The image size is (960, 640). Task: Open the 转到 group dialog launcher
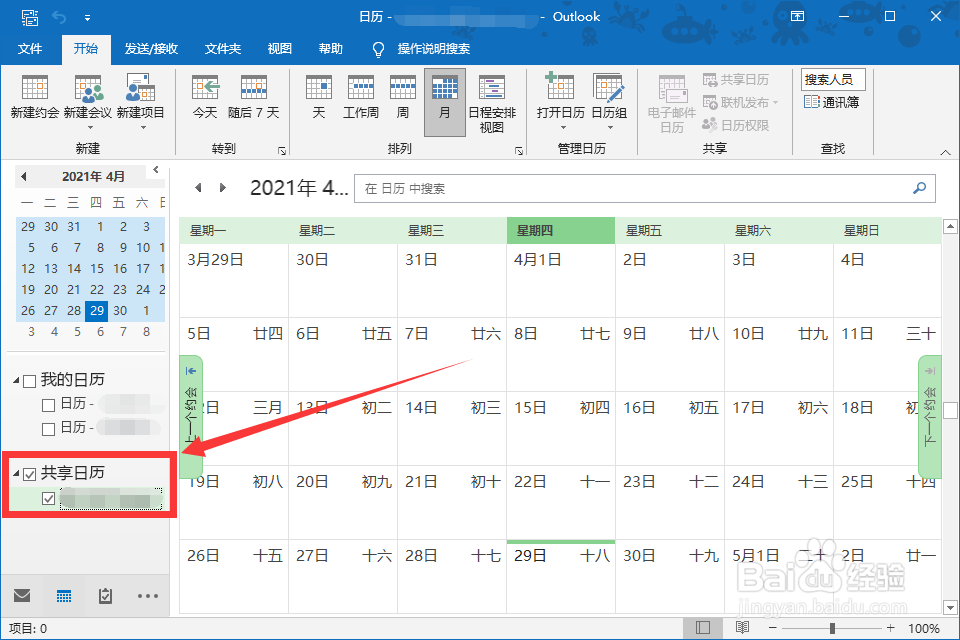(282, 150)
